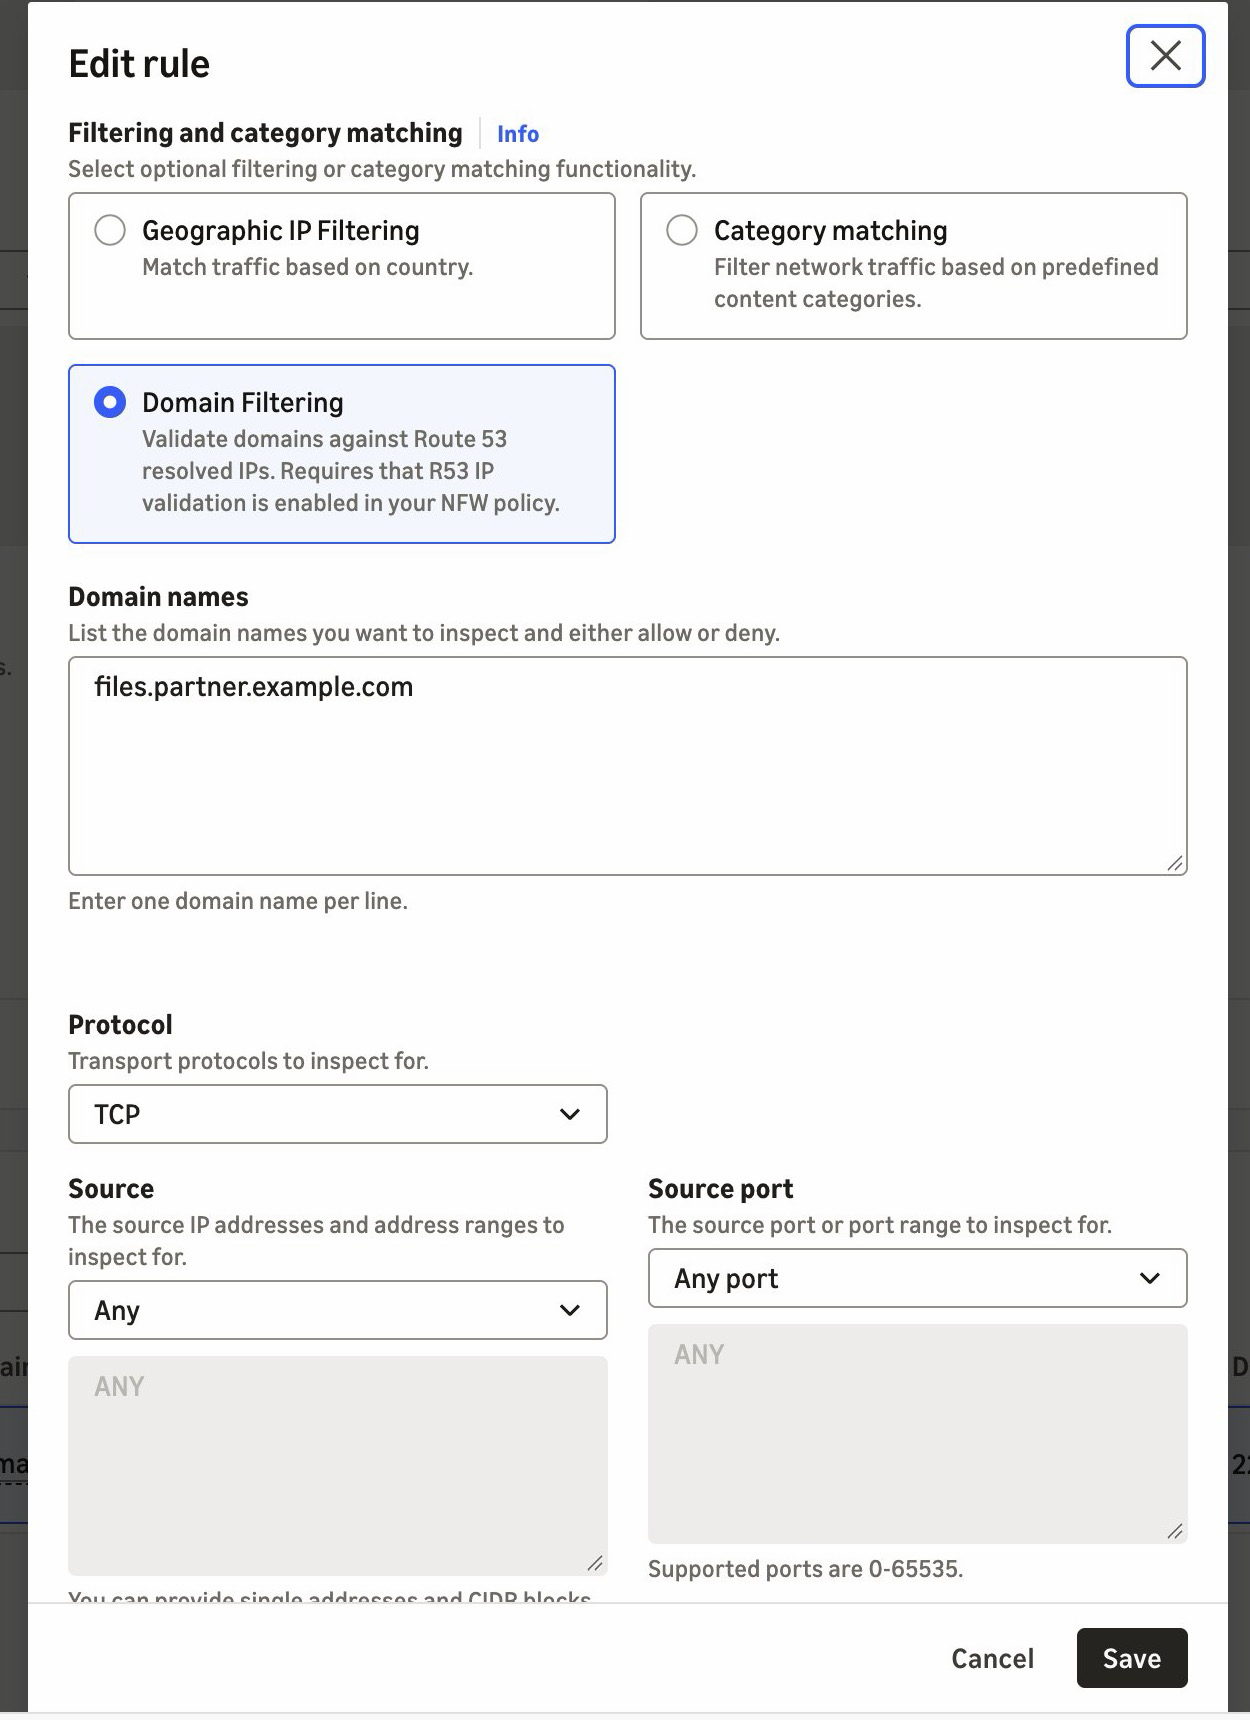The width and height of the screenshot is (1250, 1720).
Task: Click the Edit rule heading
Action: (139, 64)
